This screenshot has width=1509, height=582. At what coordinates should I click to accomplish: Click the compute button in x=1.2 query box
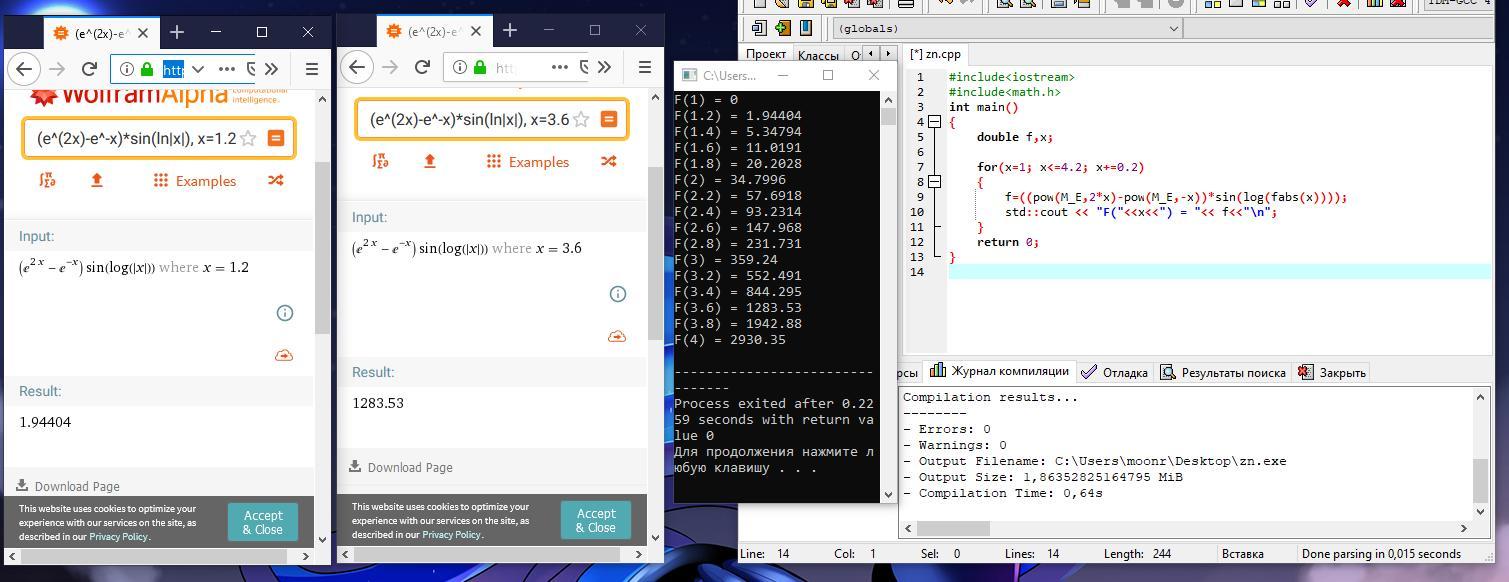click(x=276, y=138)
